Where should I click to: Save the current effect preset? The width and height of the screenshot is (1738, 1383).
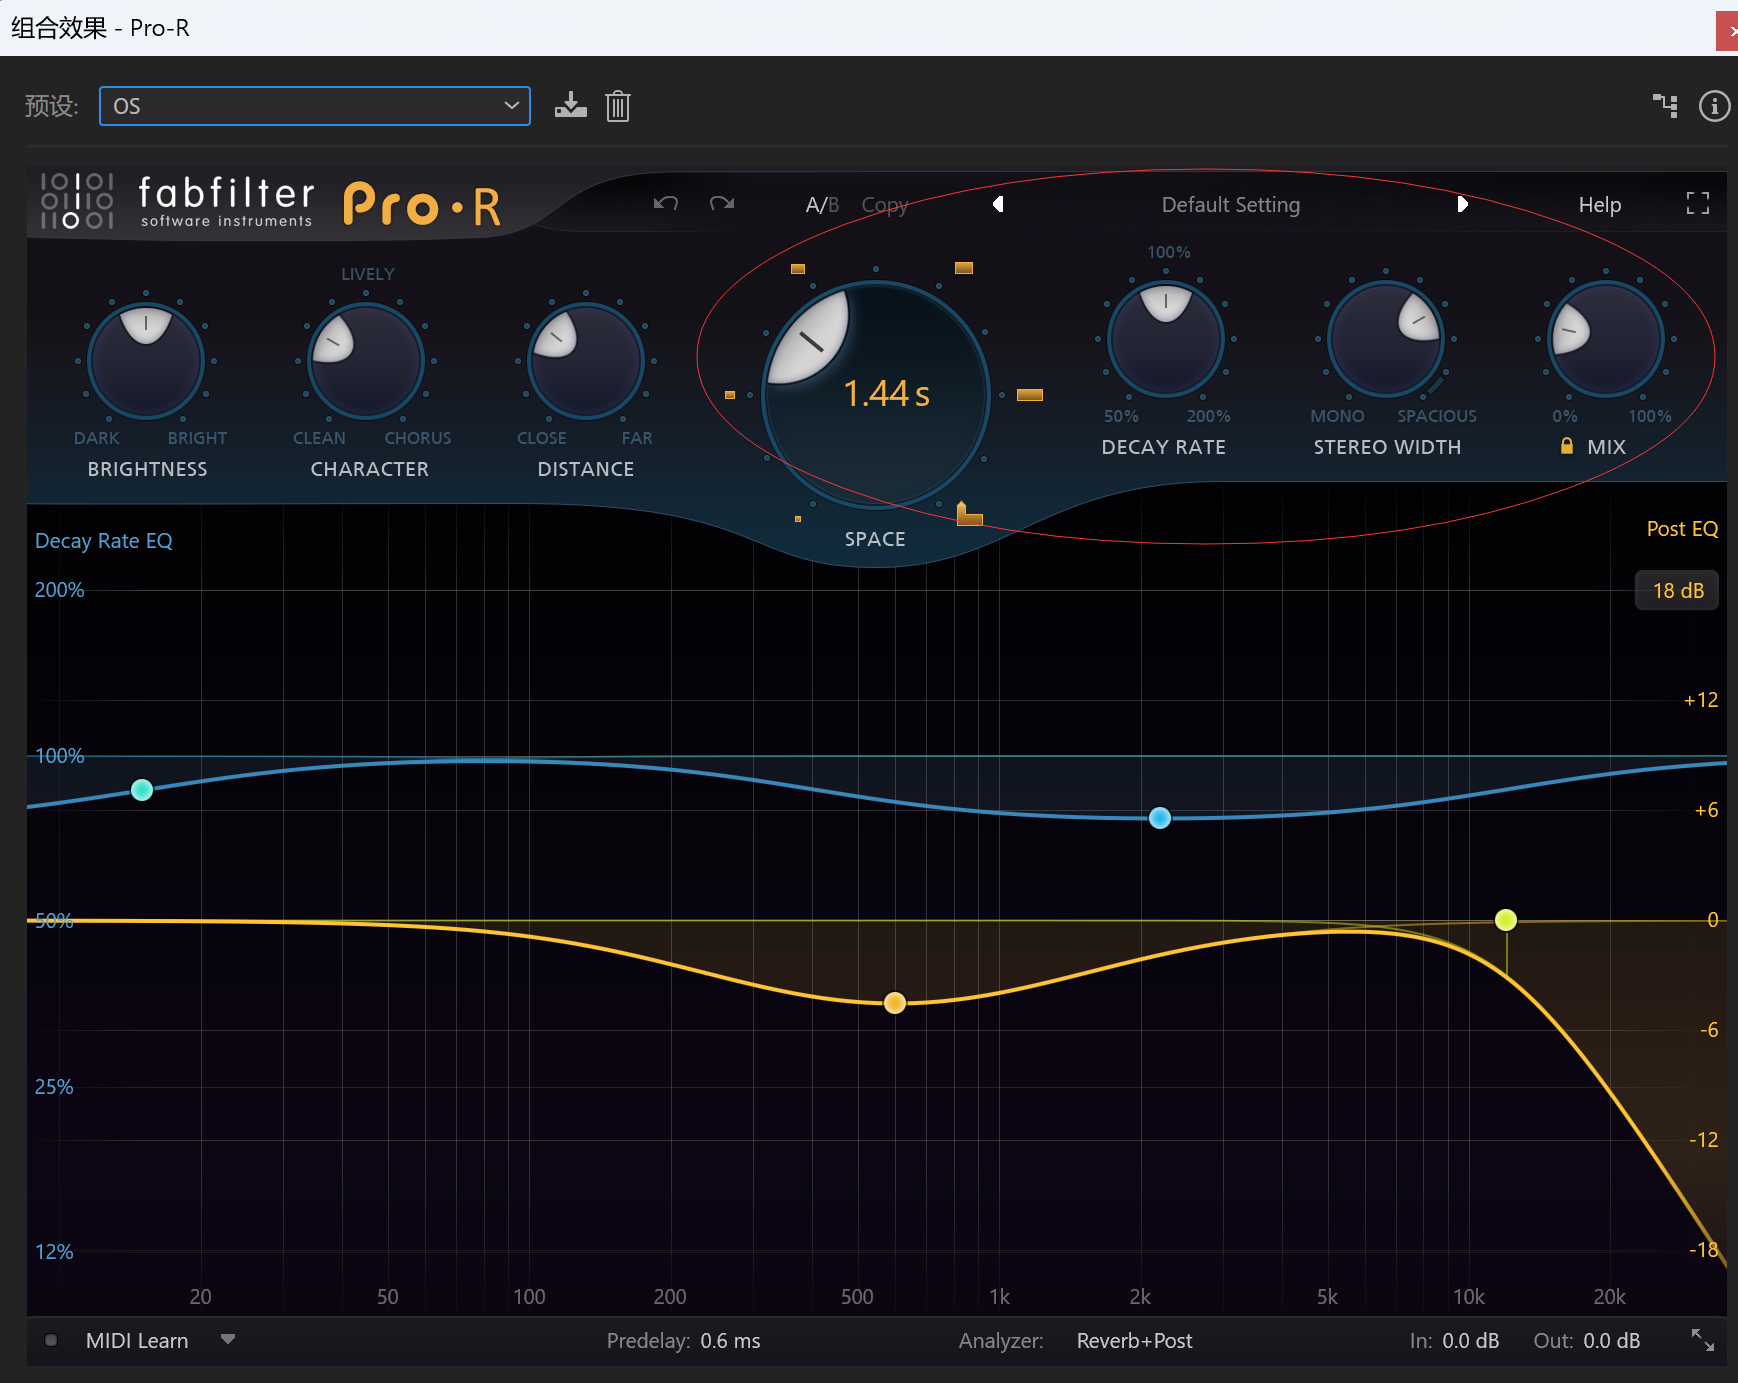(x=571, y=106)
